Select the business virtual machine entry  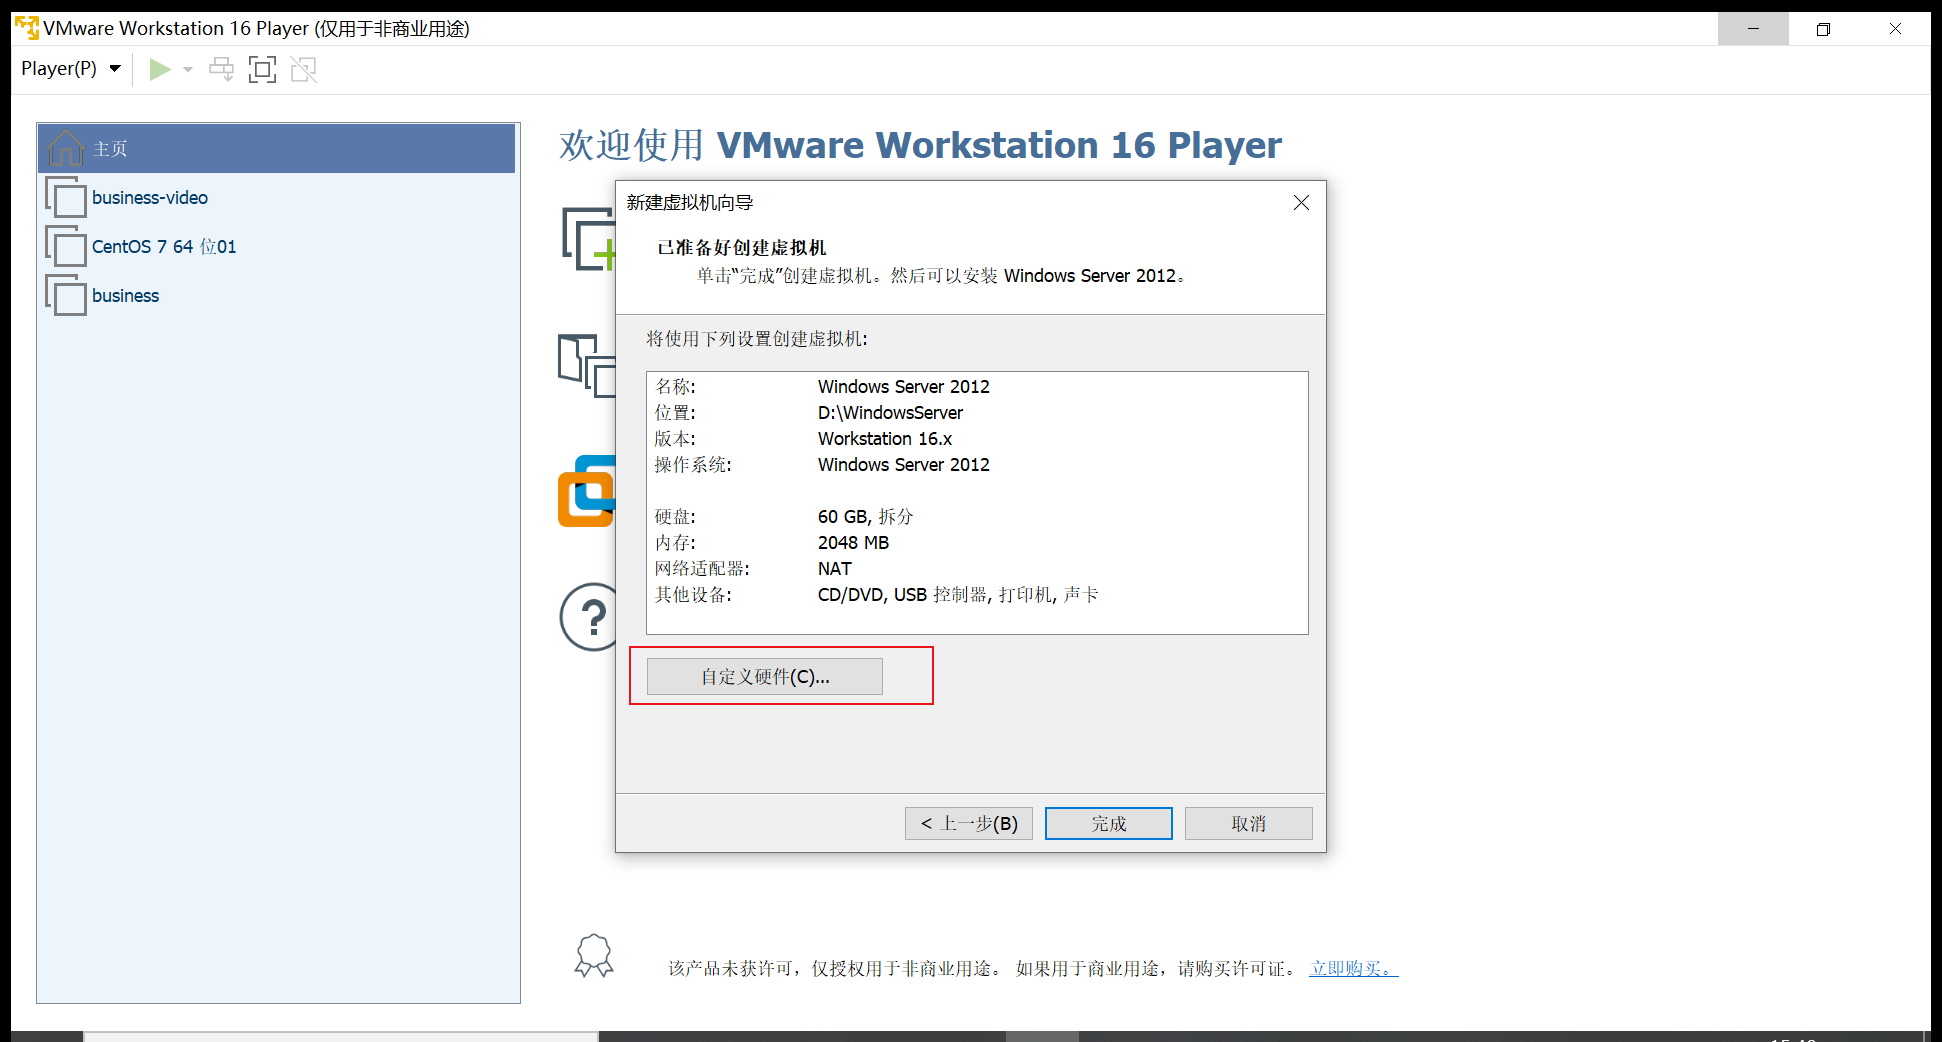pyautogui.click(x=125, y=295)
